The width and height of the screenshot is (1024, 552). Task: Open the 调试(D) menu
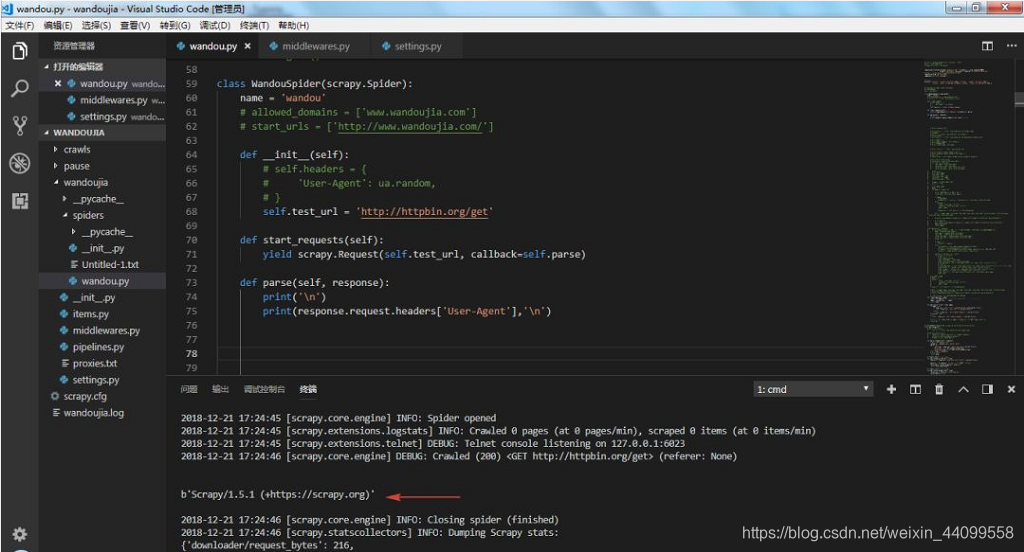[215, 25]
